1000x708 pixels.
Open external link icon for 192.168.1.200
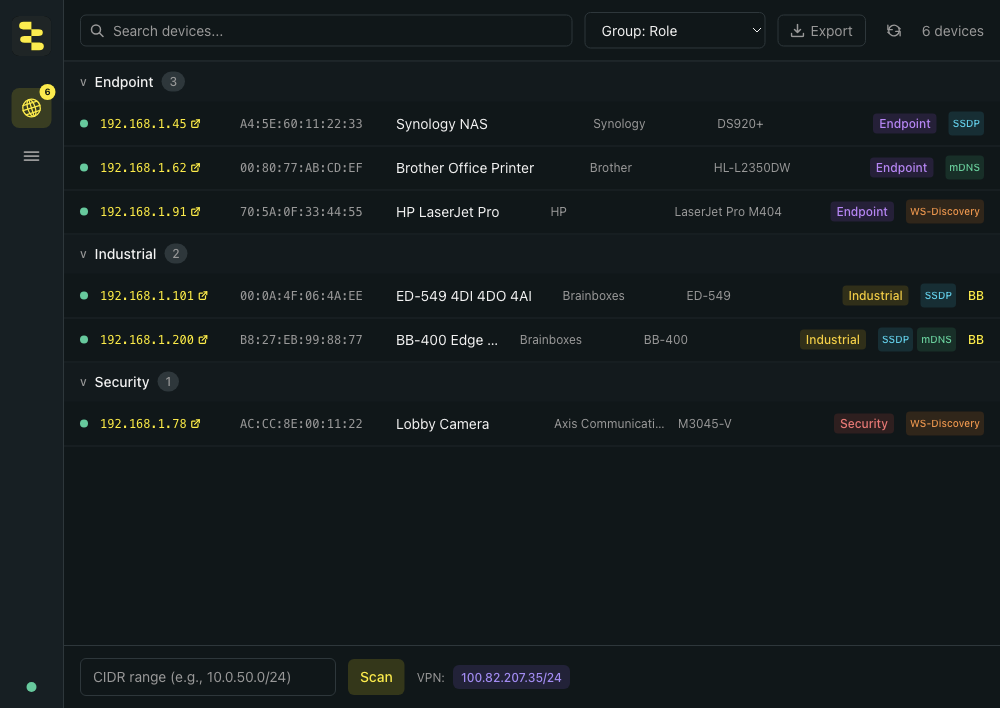(203, 340)
